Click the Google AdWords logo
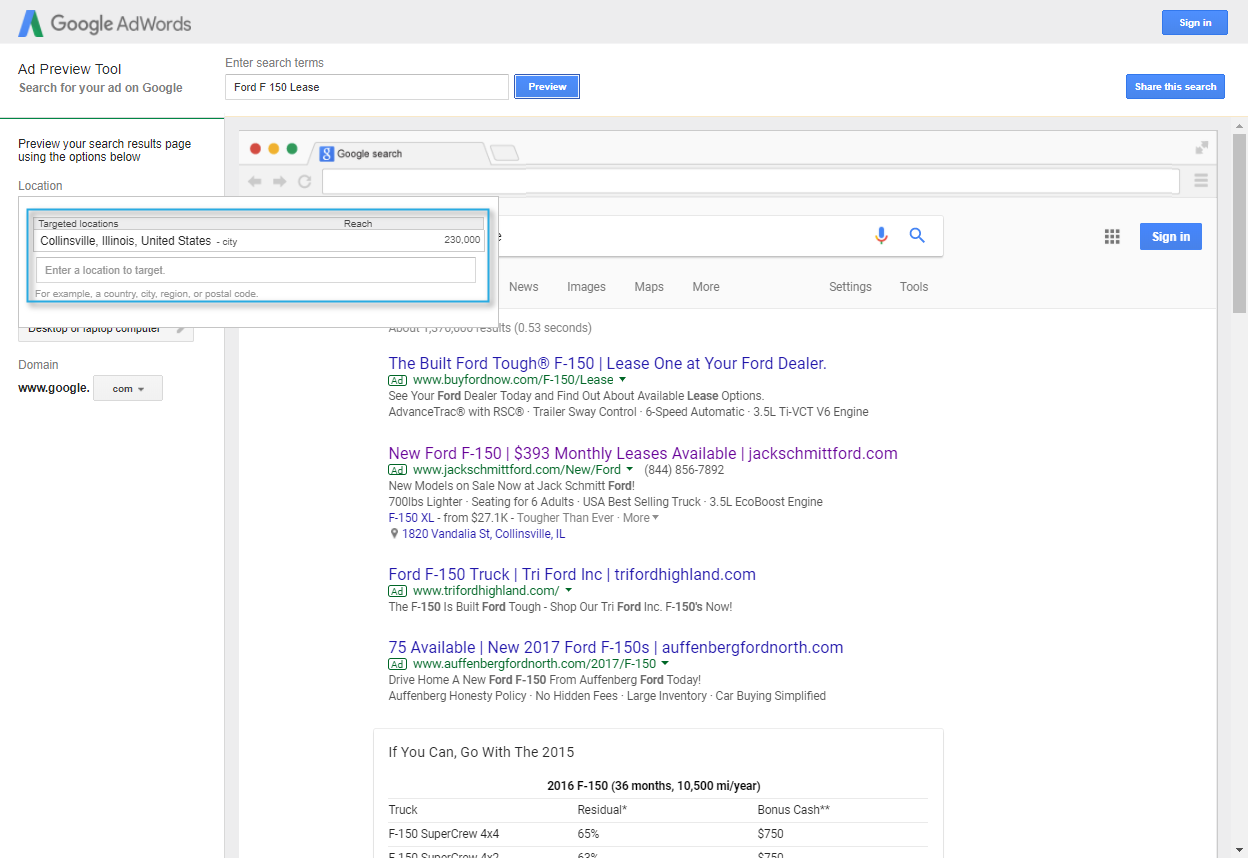Image resolution: width=1248 pixels, height=858 pixels. (x=103, y=22)
